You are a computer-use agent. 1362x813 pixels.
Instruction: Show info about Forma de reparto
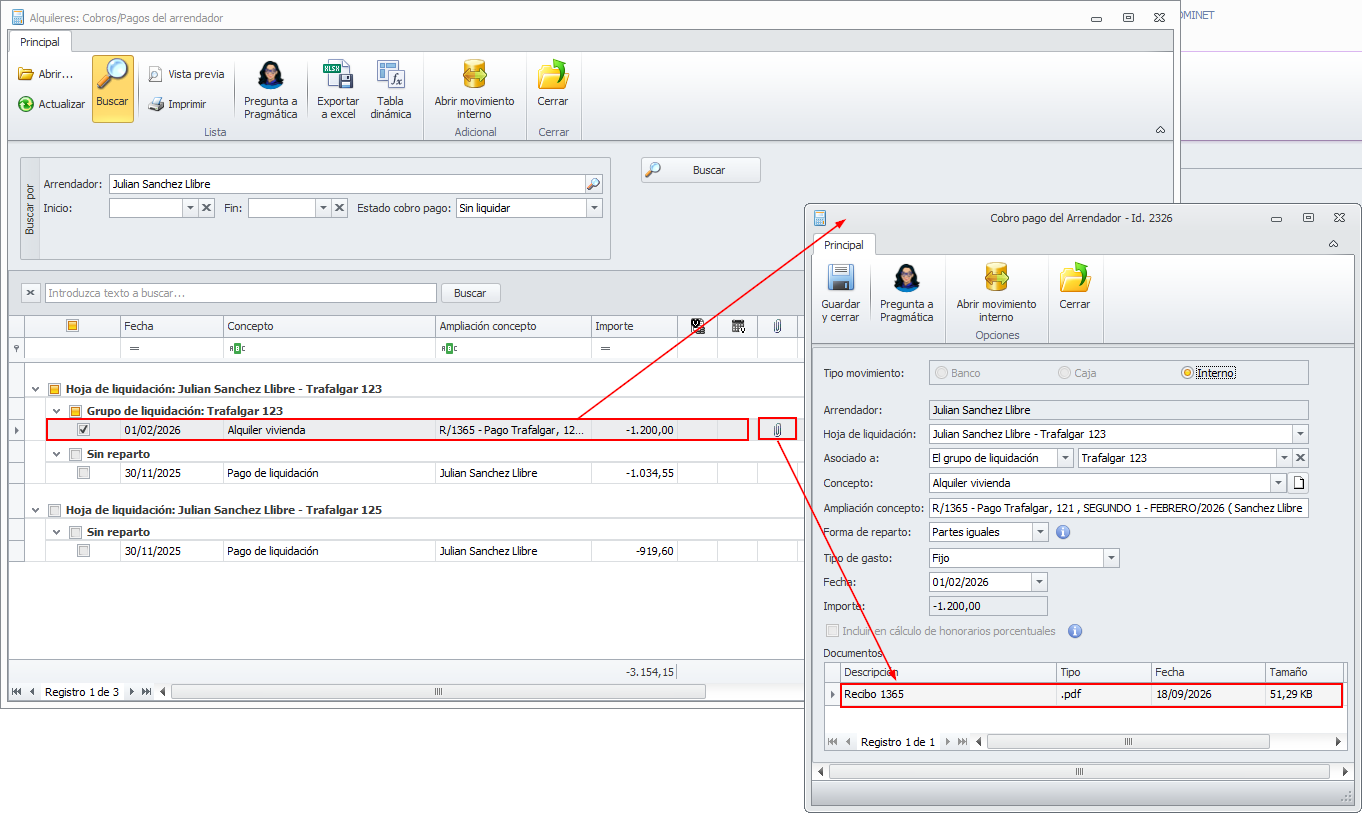coord(1063,532)
